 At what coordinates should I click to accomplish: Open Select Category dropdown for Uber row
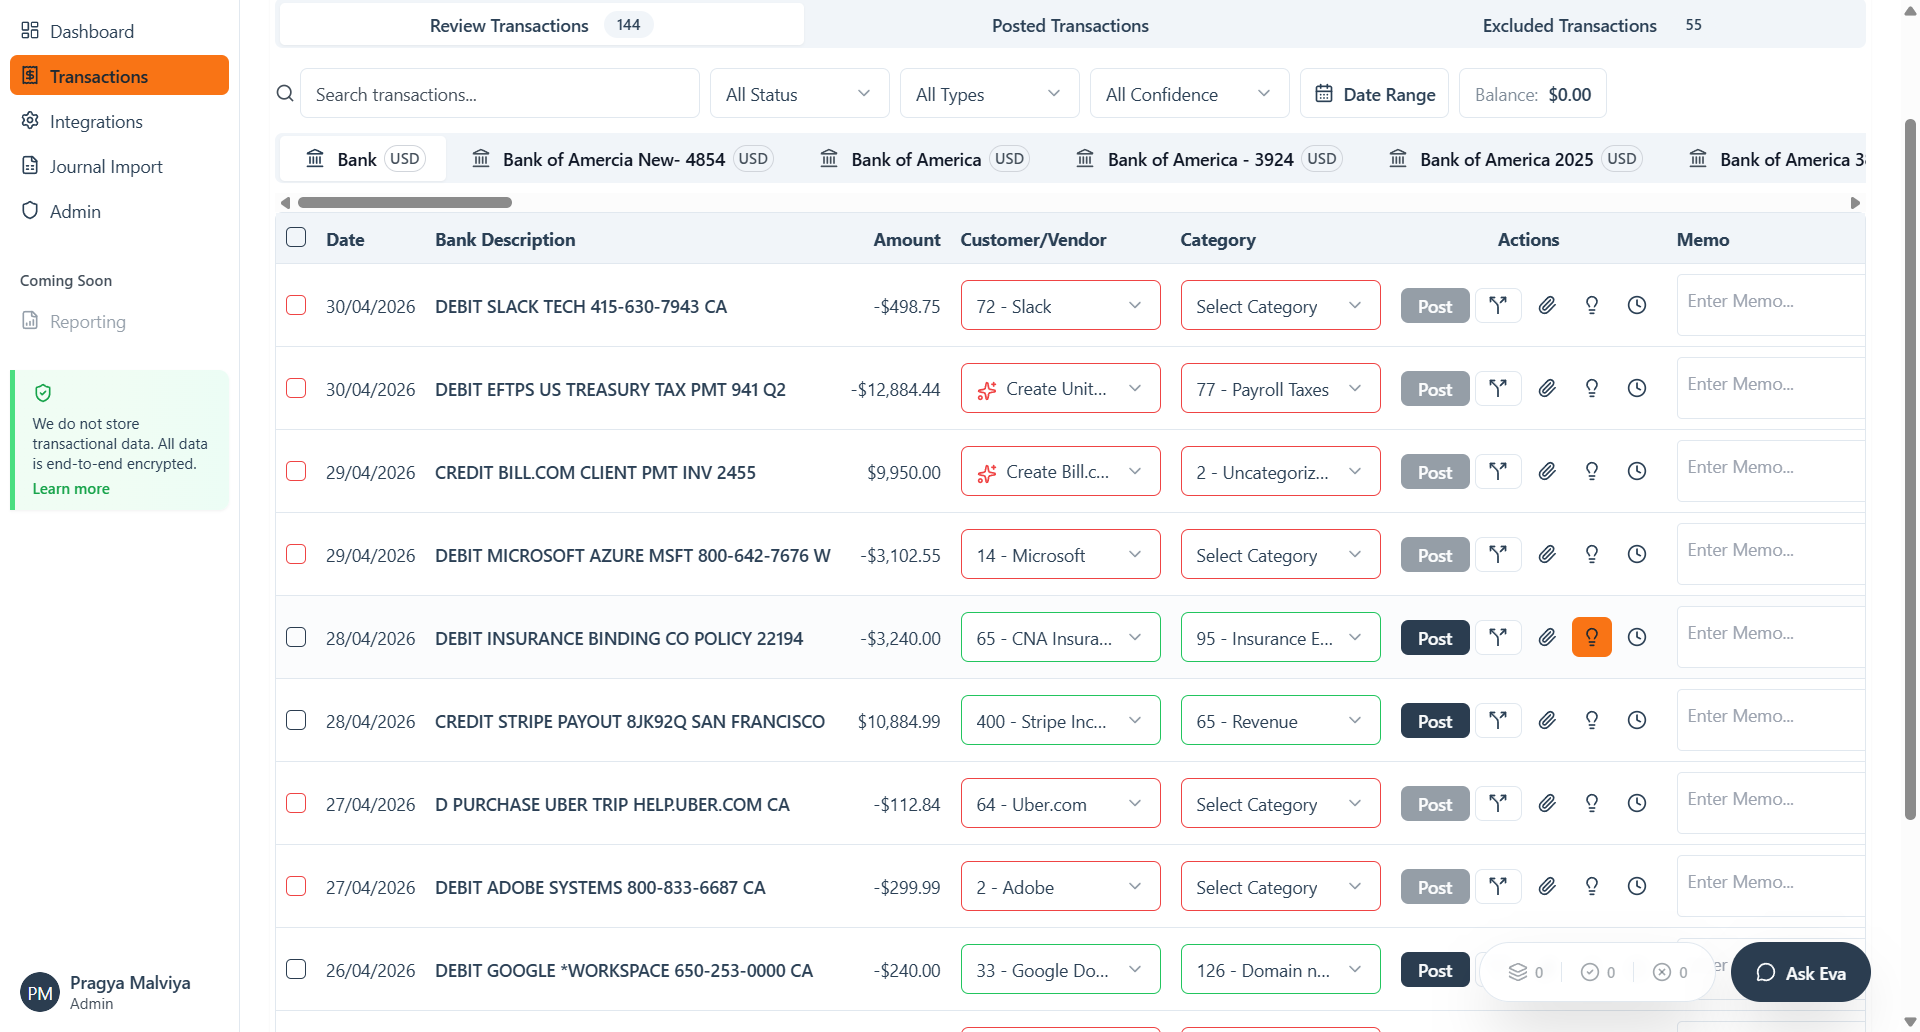[1279, 805]
